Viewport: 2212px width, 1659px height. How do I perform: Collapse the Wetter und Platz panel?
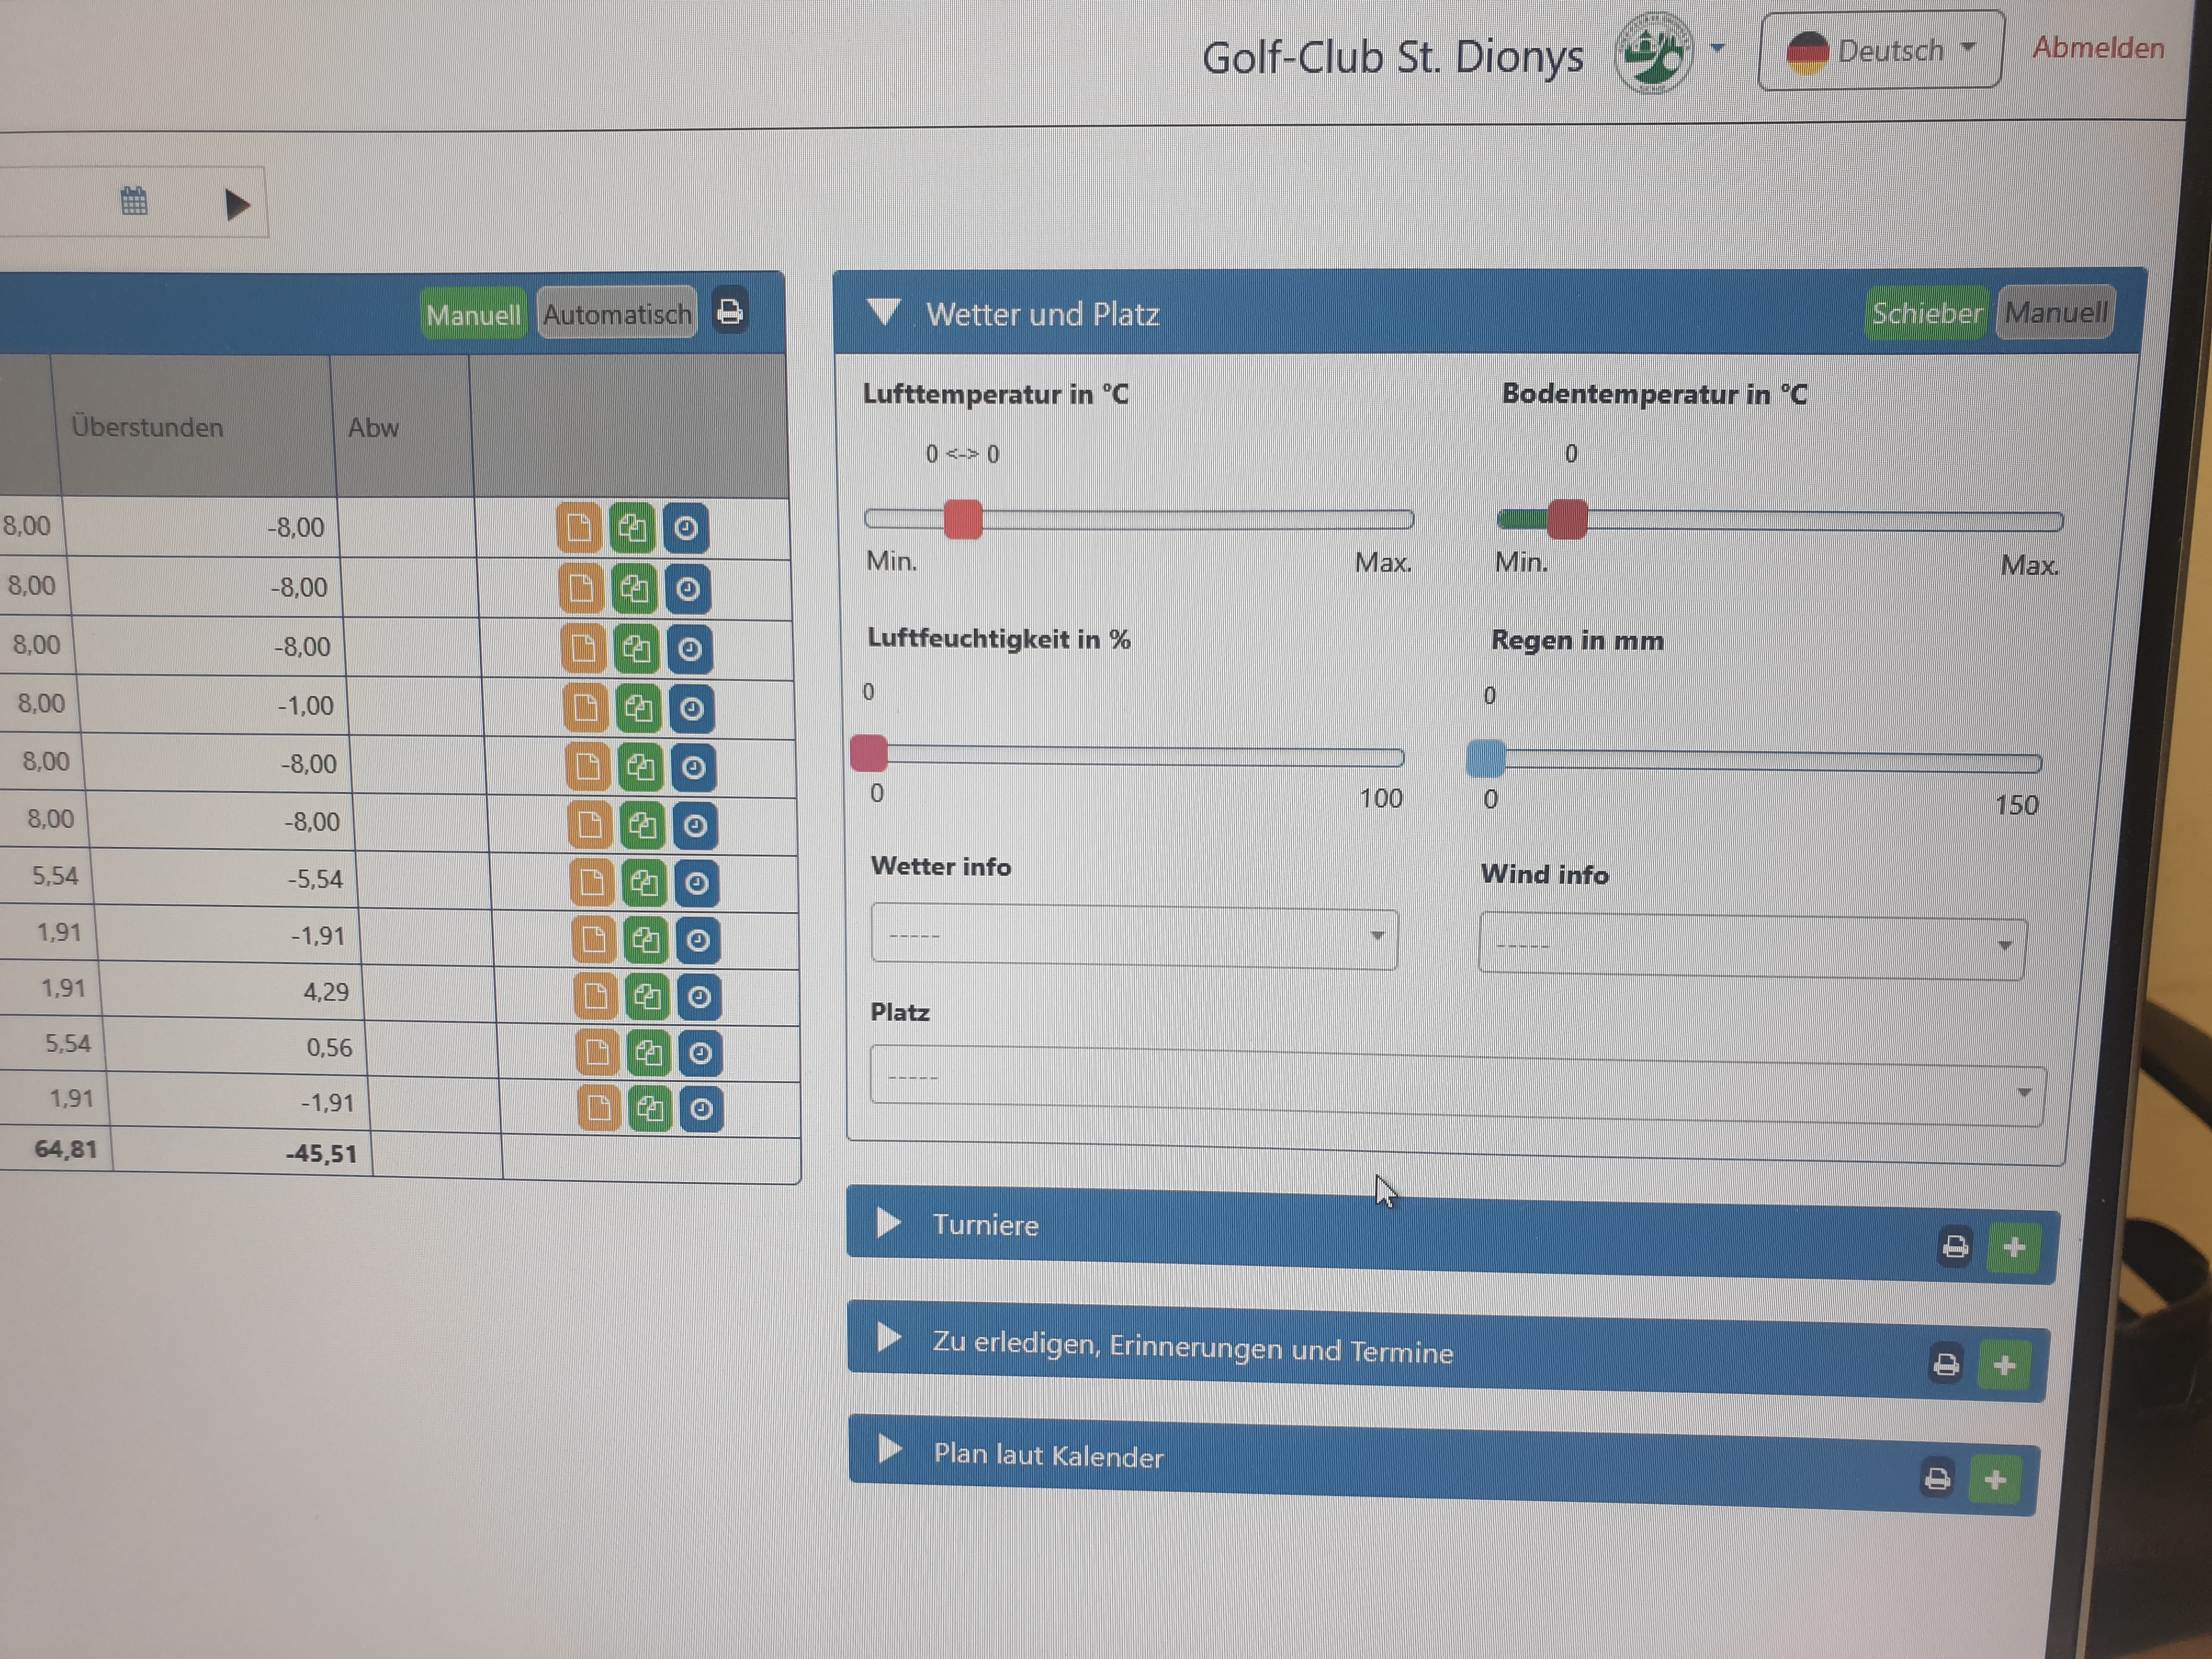coord(885,313)
